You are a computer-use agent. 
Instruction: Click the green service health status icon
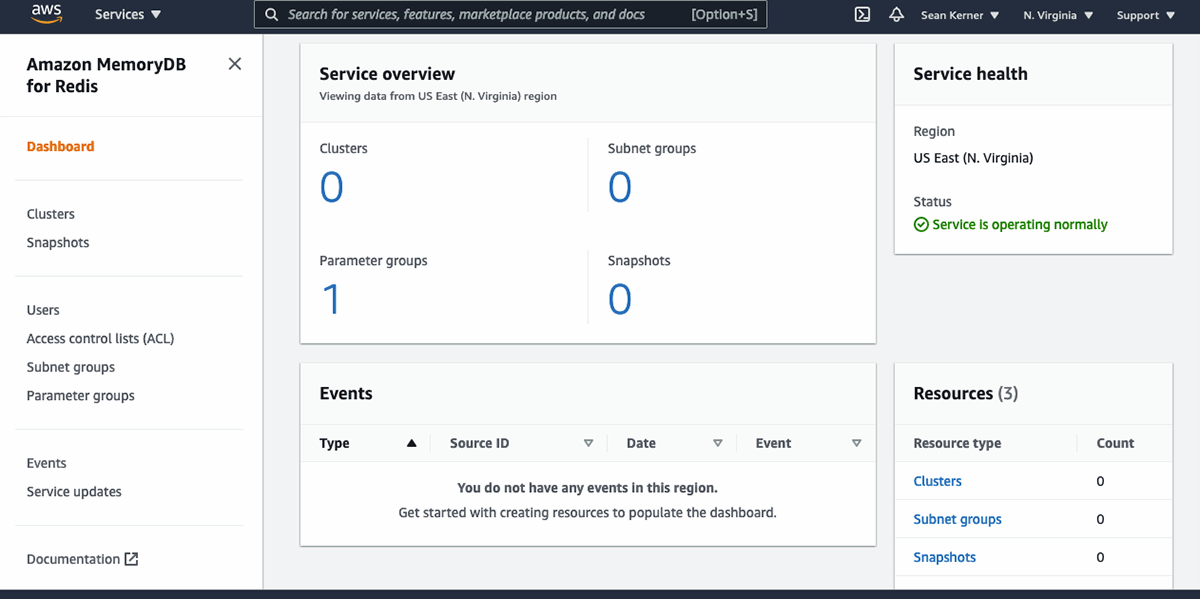pyautogui.click(x=921, y=224)
